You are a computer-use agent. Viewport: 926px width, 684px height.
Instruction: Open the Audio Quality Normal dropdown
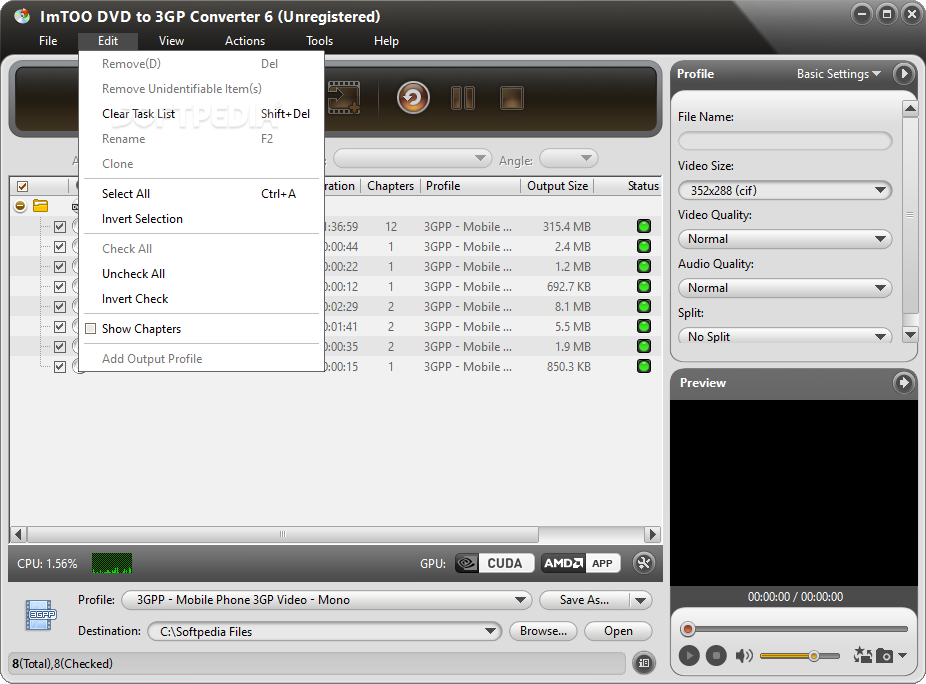pos(785,288)
